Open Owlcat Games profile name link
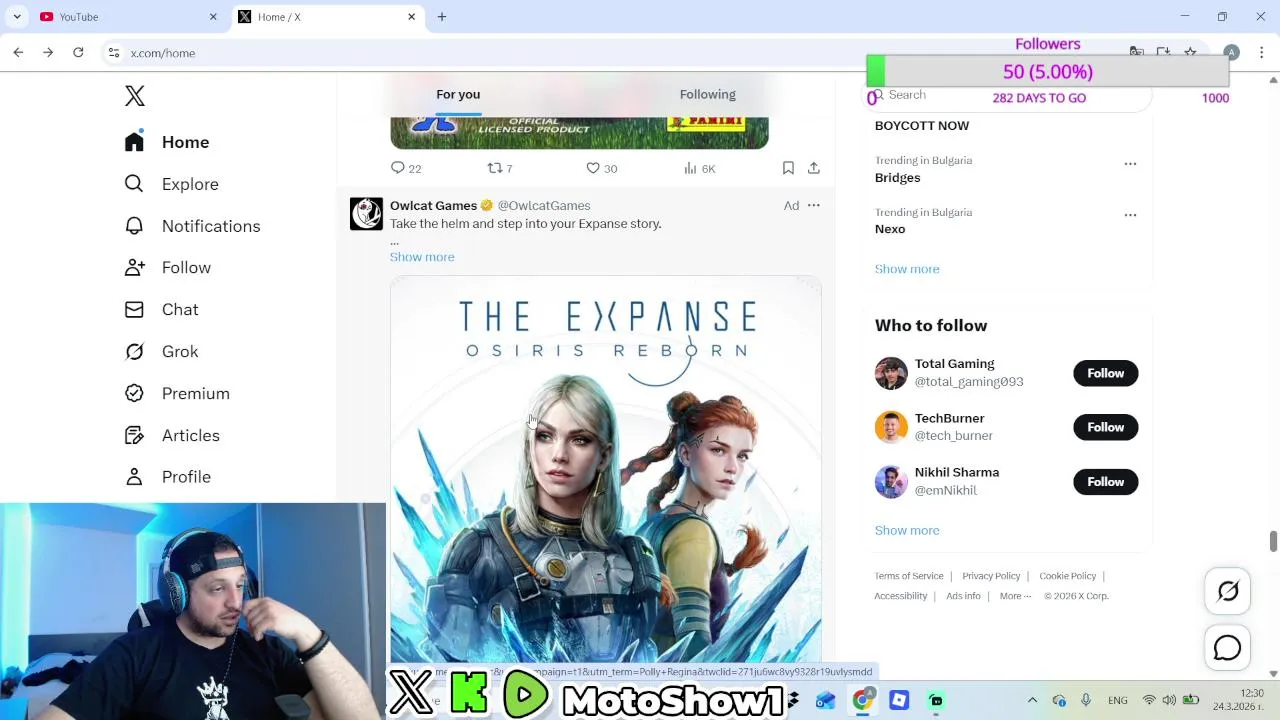The image size is (1280, 720). coord(433,206)
